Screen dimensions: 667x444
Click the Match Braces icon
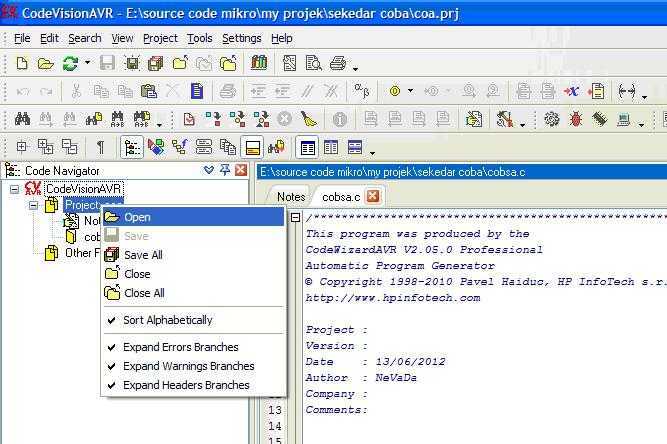(626, 91)
